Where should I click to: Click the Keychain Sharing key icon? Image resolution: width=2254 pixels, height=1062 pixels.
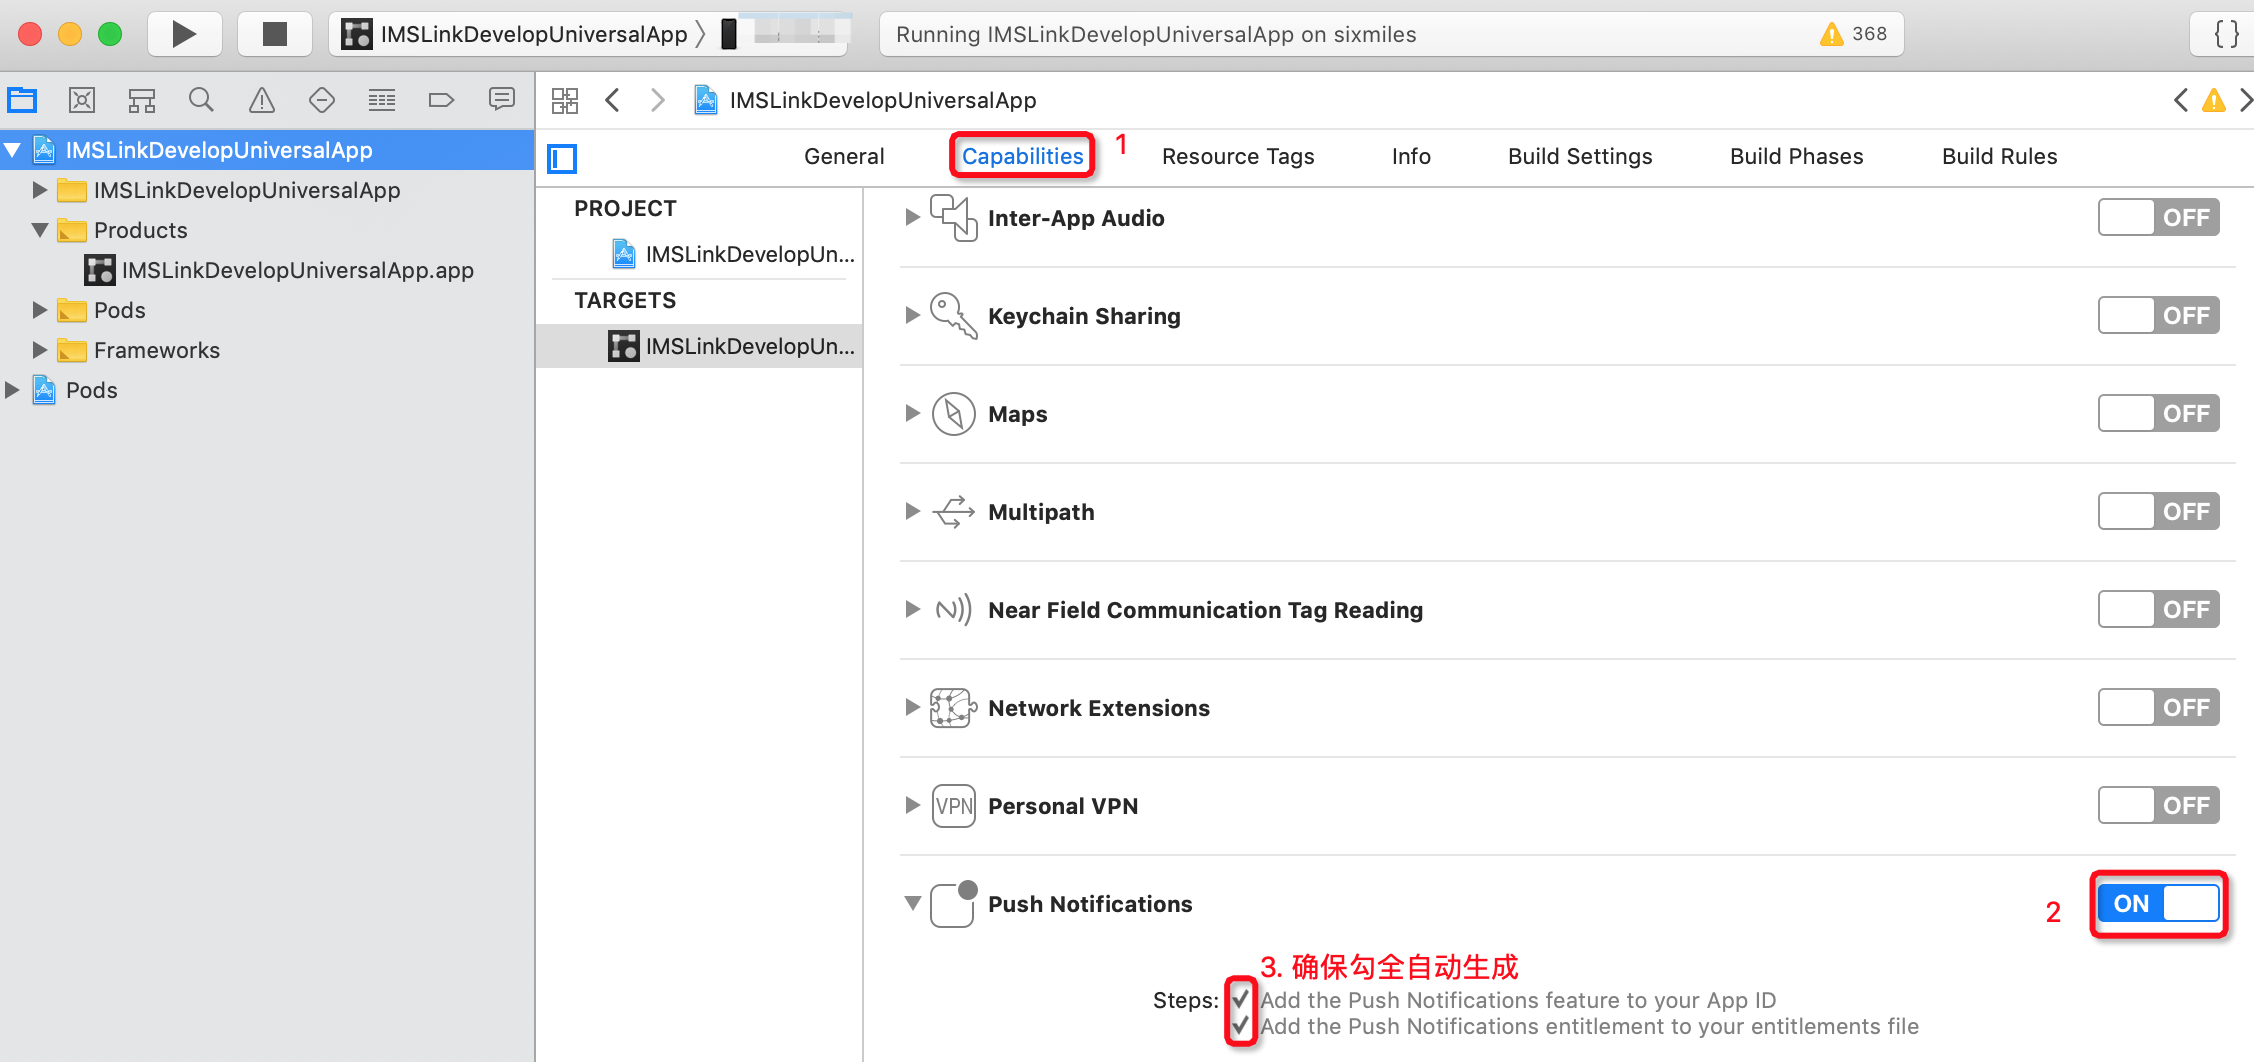(954, 316)
